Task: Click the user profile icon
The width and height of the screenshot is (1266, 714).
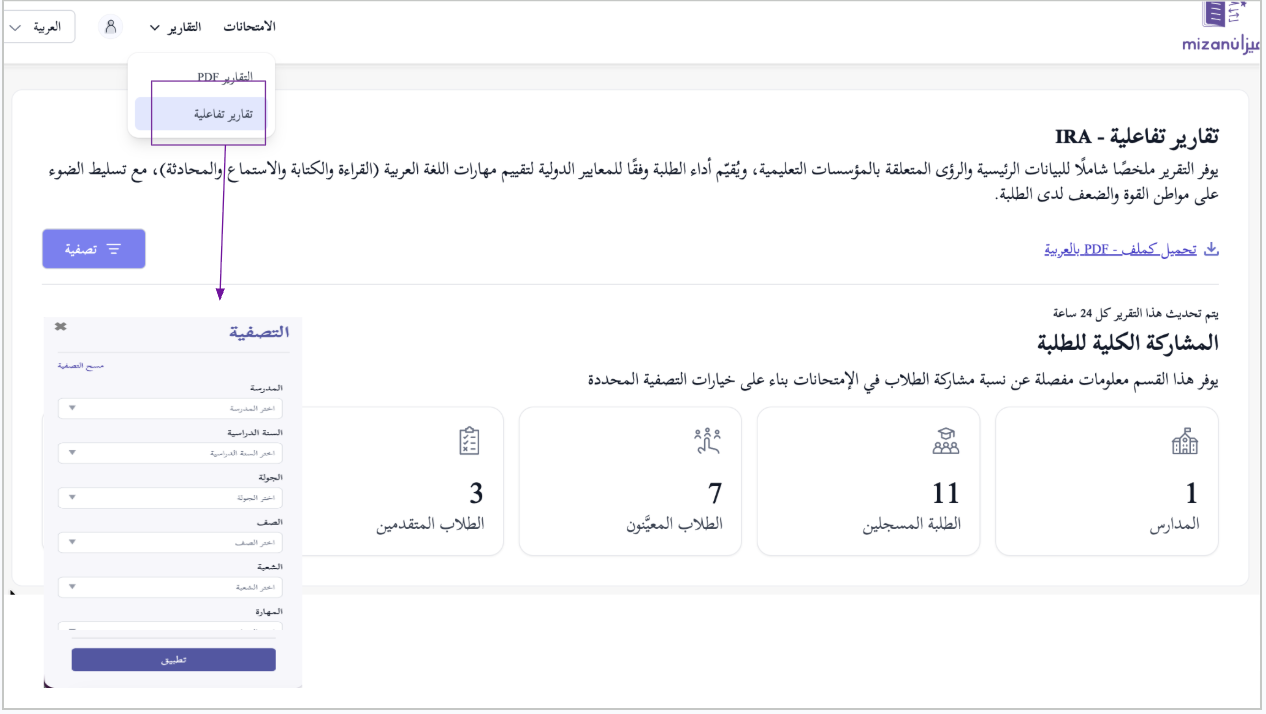Action: click(111, 27)
